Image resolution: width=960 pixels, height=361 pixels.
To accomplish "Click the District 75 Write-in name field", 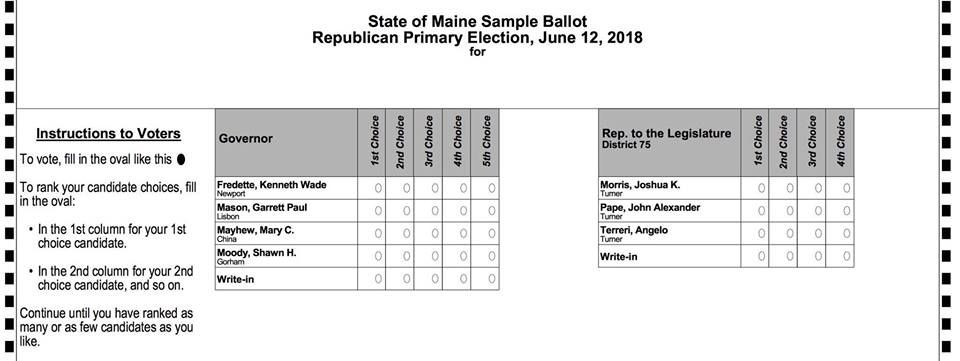I will click(x=670, y=256).
